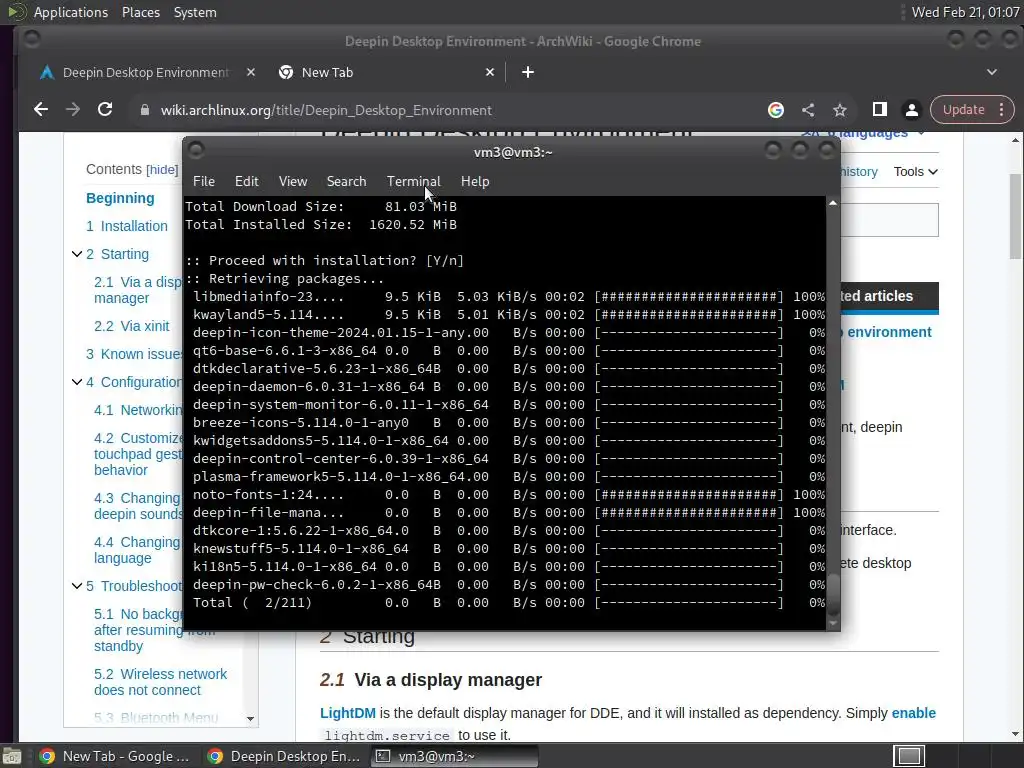
Task: View site security lock info
Action: click(145, 110)
